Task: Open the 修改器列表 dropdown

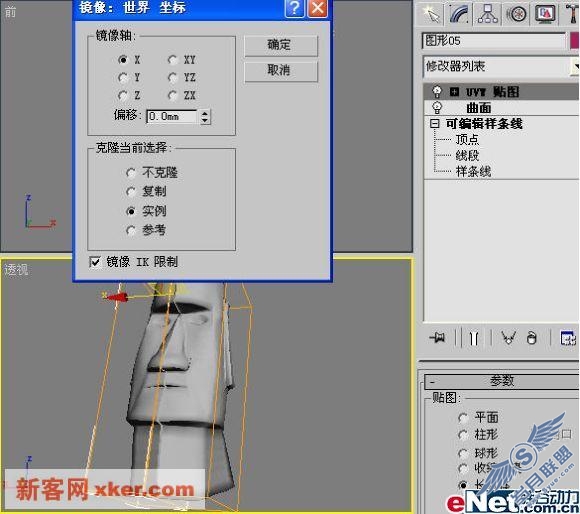Action: pos(501,67)
